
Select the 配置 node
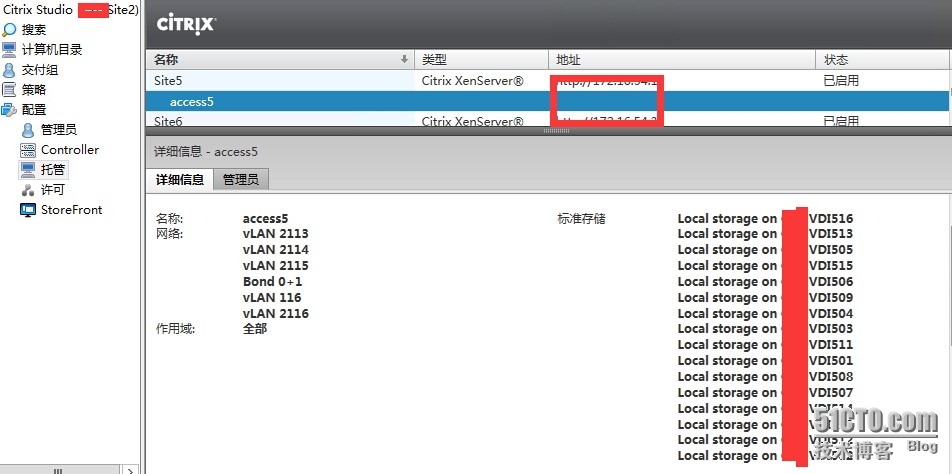(34, 110)
